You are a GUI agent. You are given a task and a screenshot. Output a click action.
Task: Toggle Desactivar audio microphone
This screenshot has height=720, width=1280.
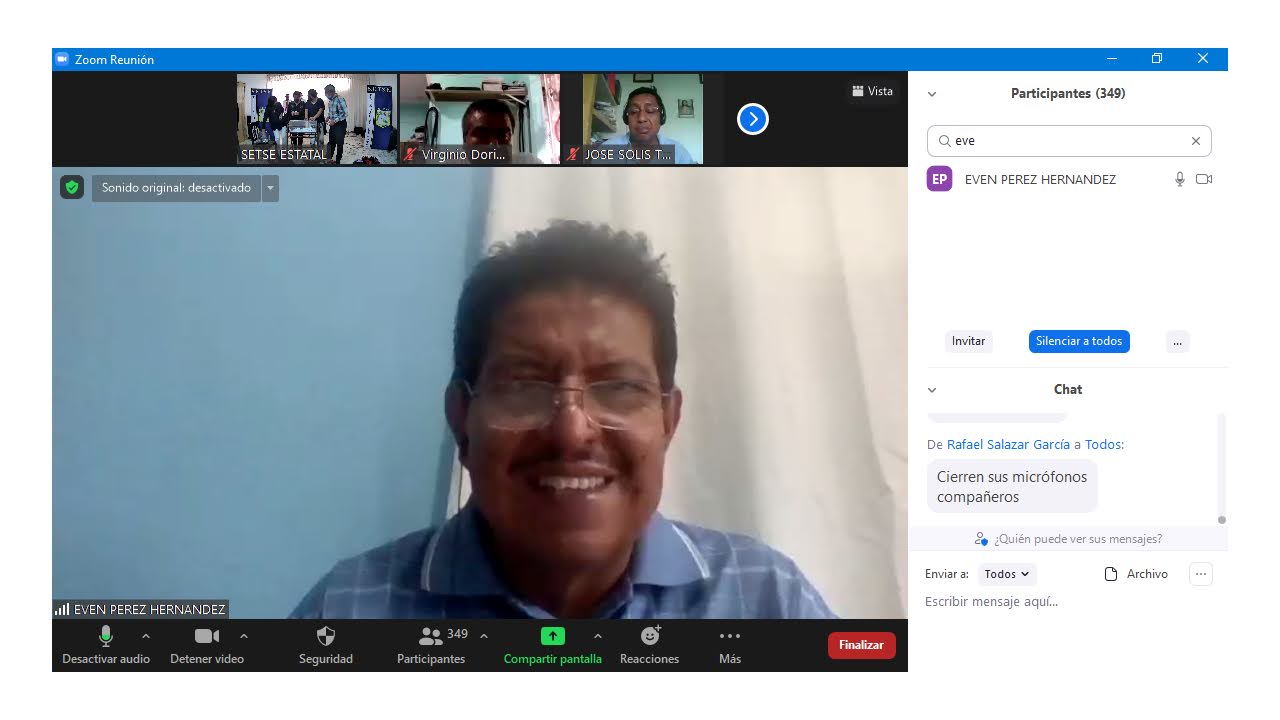[x=106, y=636]
